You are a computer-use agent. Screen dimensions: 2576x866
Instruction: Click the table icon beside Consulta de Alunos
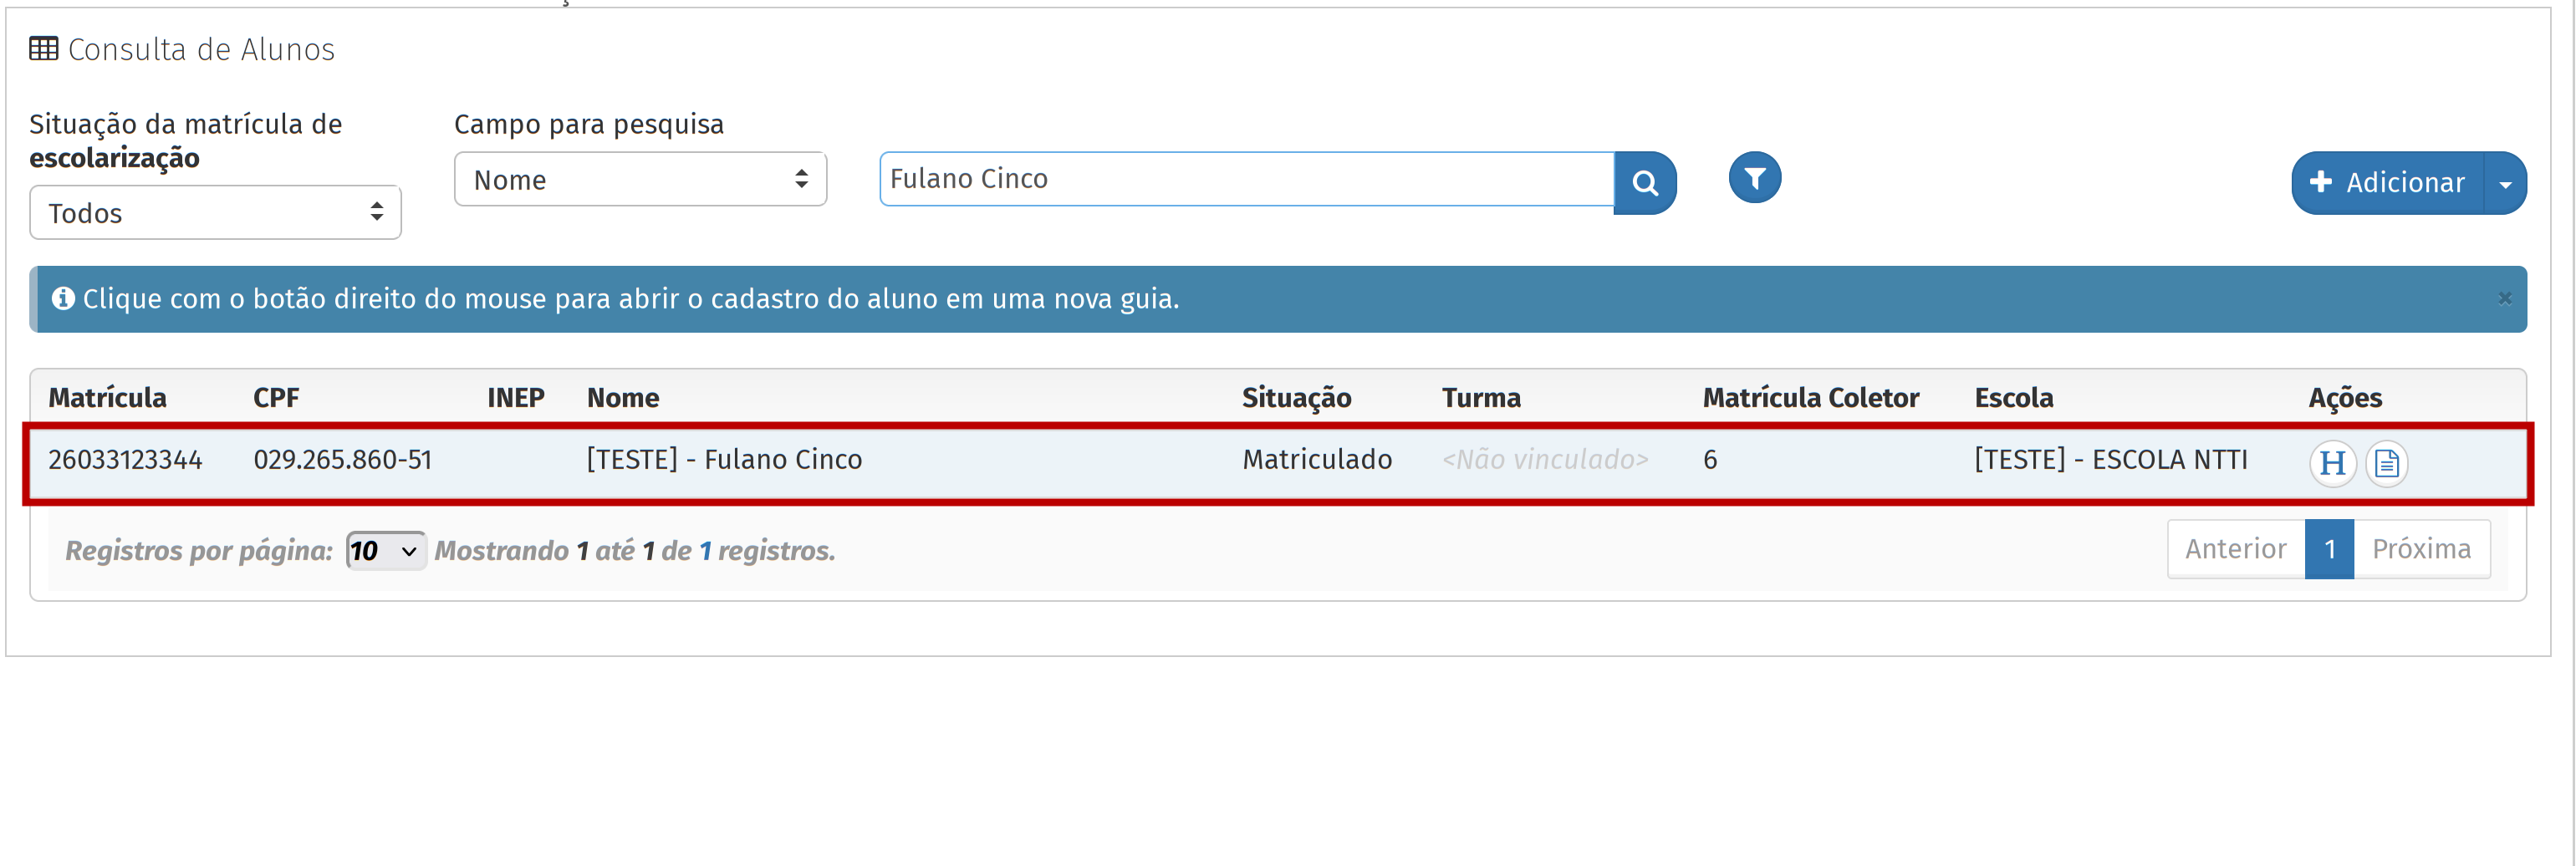click(44, 49)
